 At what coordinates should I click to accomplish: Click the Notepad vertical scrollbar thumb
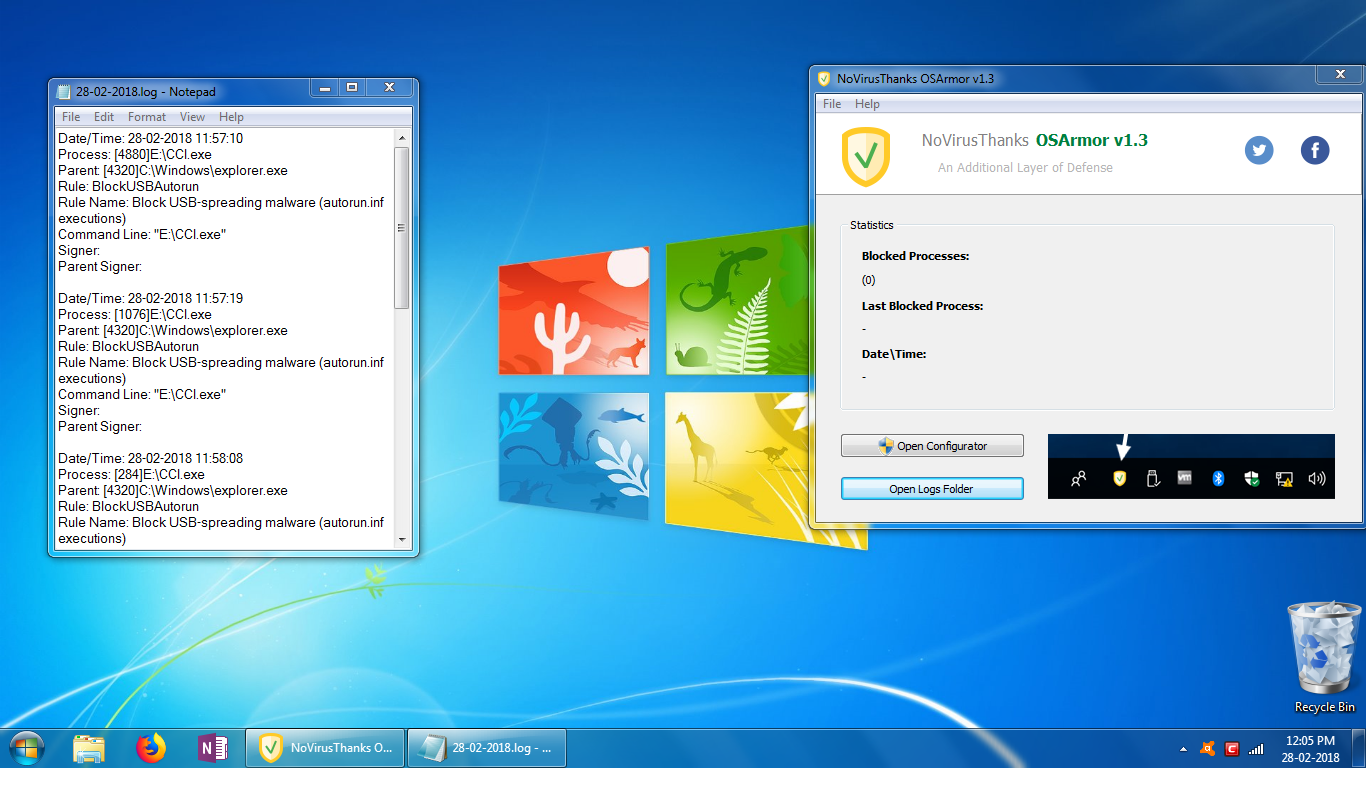pyautogui.click(x=402, y=227)
